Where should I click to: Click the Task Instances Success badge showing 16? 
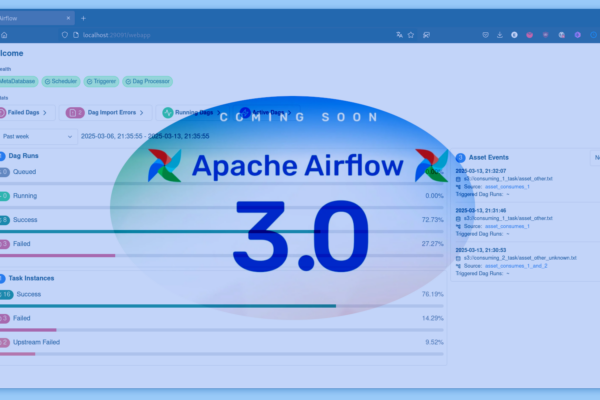click(x=7, y=294)
